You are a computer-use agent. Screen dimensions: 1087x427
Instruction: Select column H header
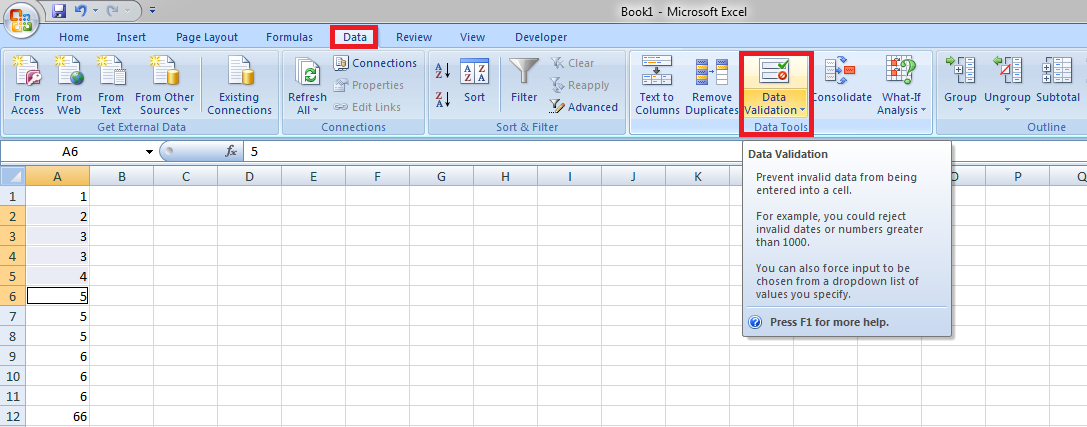(505, 177)
